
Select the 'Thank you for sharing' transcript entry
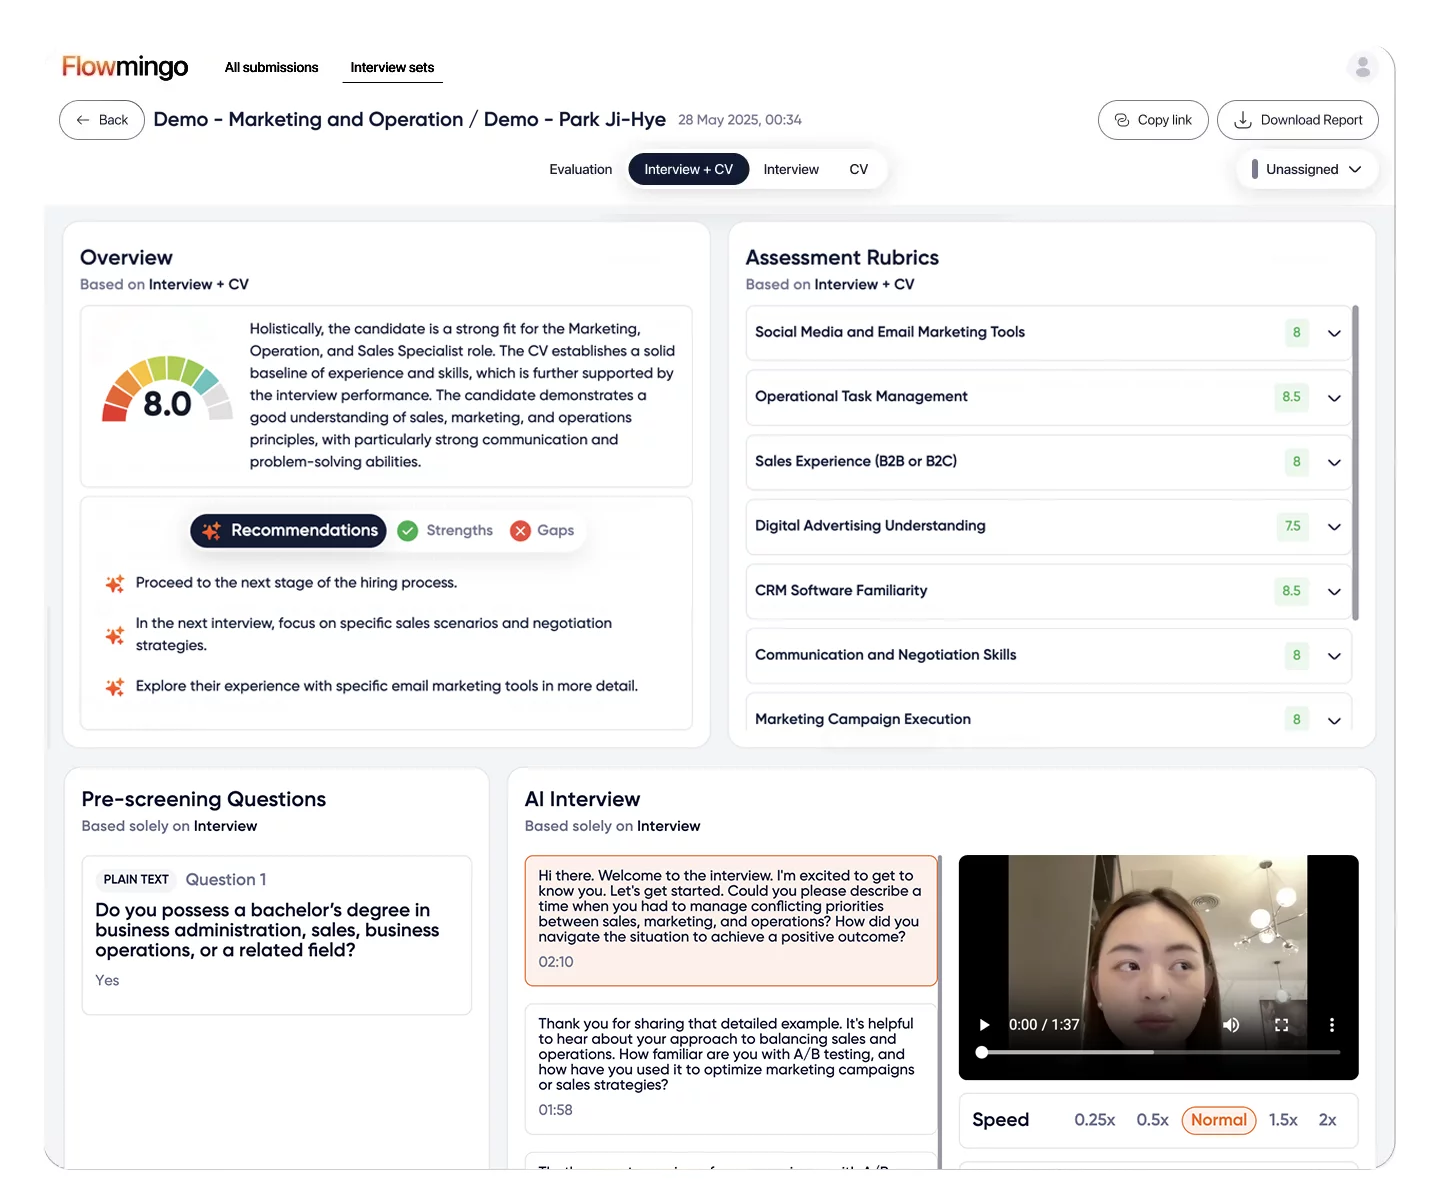(x=731, y=1069)
